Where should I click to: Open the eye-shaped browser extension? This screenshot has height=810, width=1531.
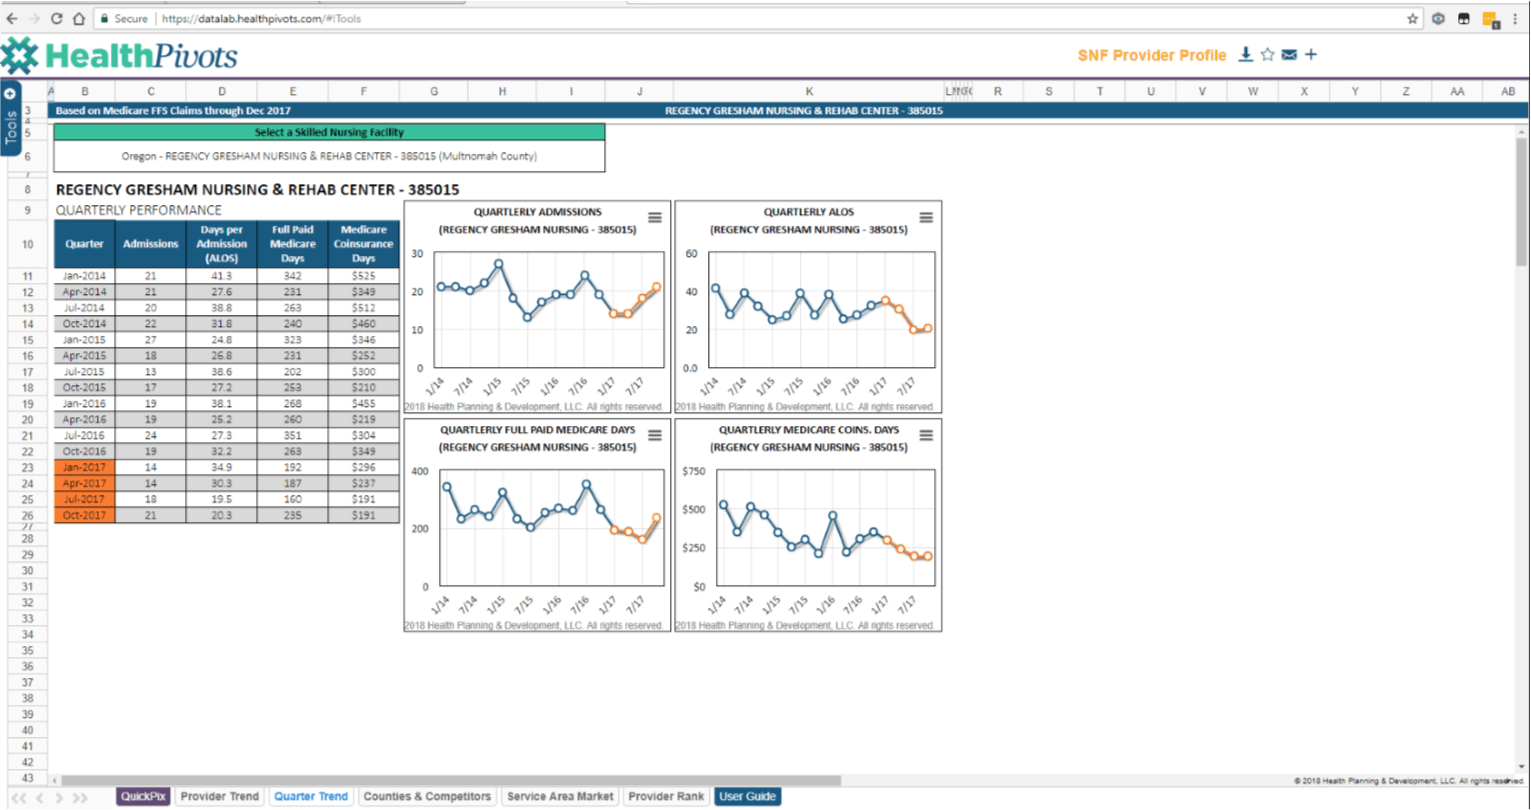pyautogui.click(x=1439, y=18)
